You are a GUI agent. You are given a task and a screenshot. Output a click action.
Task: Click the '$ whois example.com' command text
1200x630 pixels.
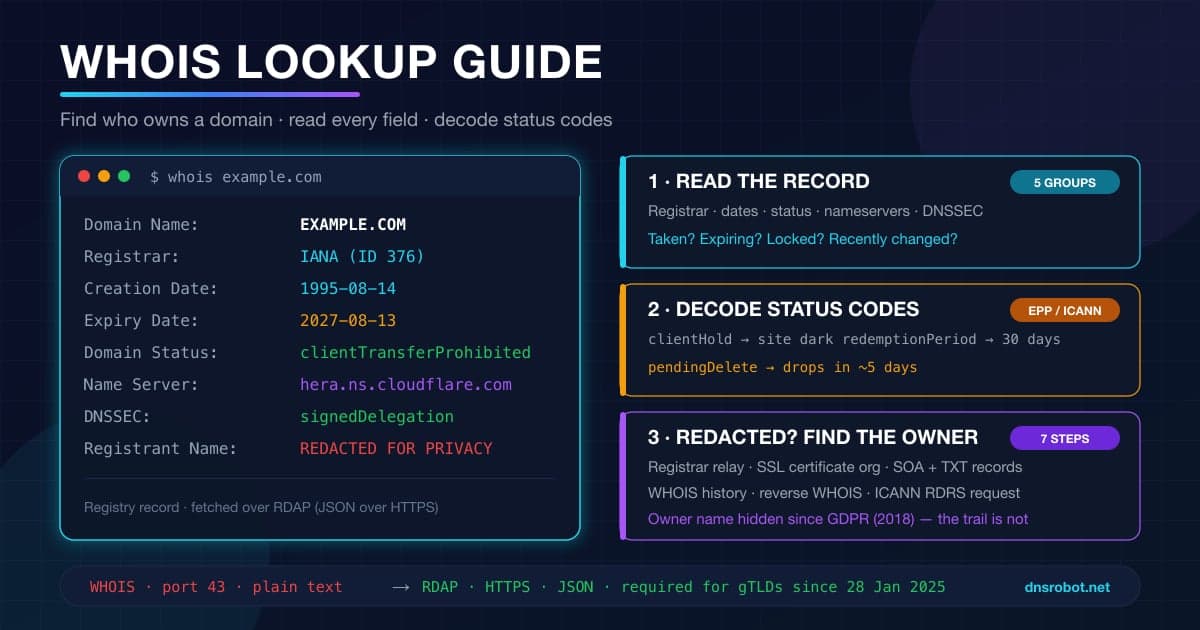pyautogui.click(x=236, y=177)
